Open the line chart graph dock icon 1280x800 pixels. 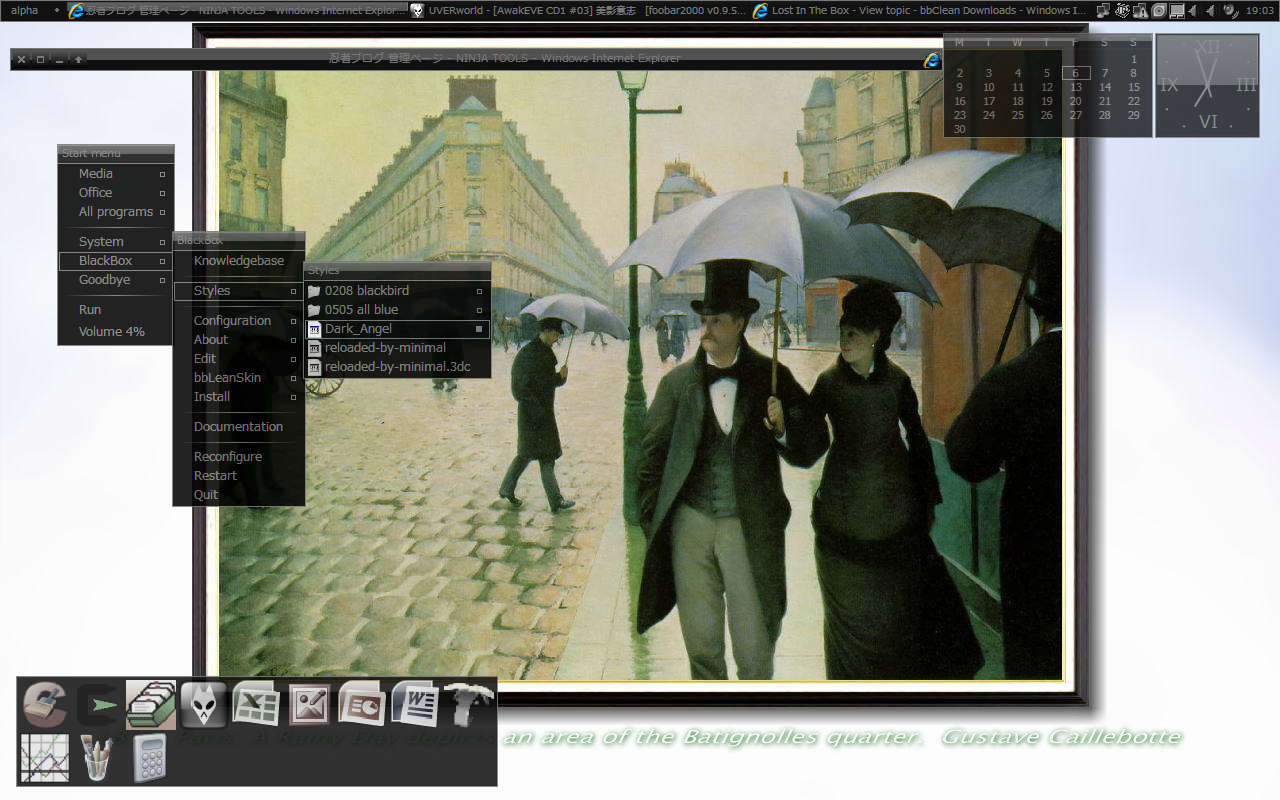45,758
